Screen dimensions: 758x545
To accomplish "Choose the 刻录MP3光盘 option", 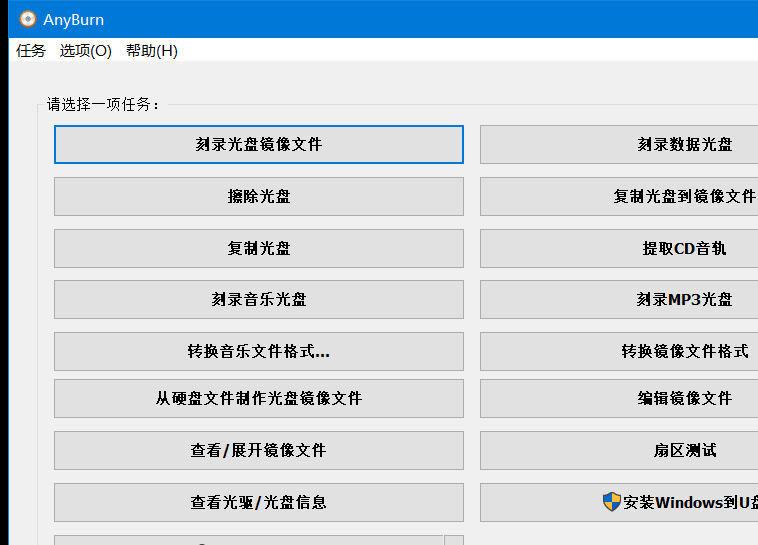I will point(619,300).
